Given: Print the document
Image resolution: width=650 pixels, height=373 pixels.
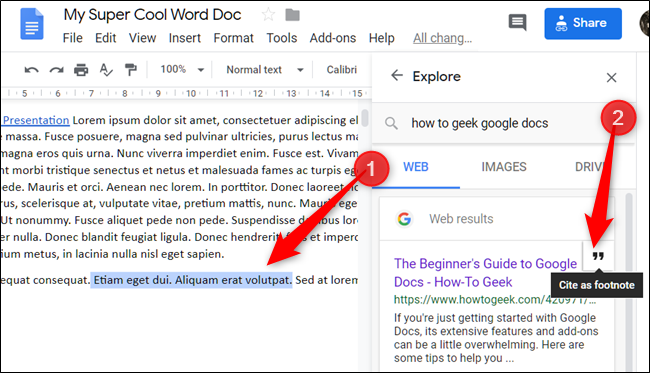Looking at the screenshot, I should [x=81, y=70].
